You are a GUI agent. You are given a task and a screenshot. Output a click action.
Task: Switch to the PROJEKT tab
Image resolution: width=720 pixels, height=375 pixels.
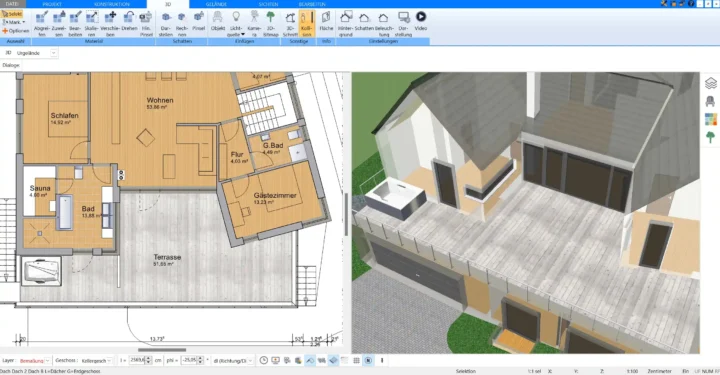click(52, 4)
